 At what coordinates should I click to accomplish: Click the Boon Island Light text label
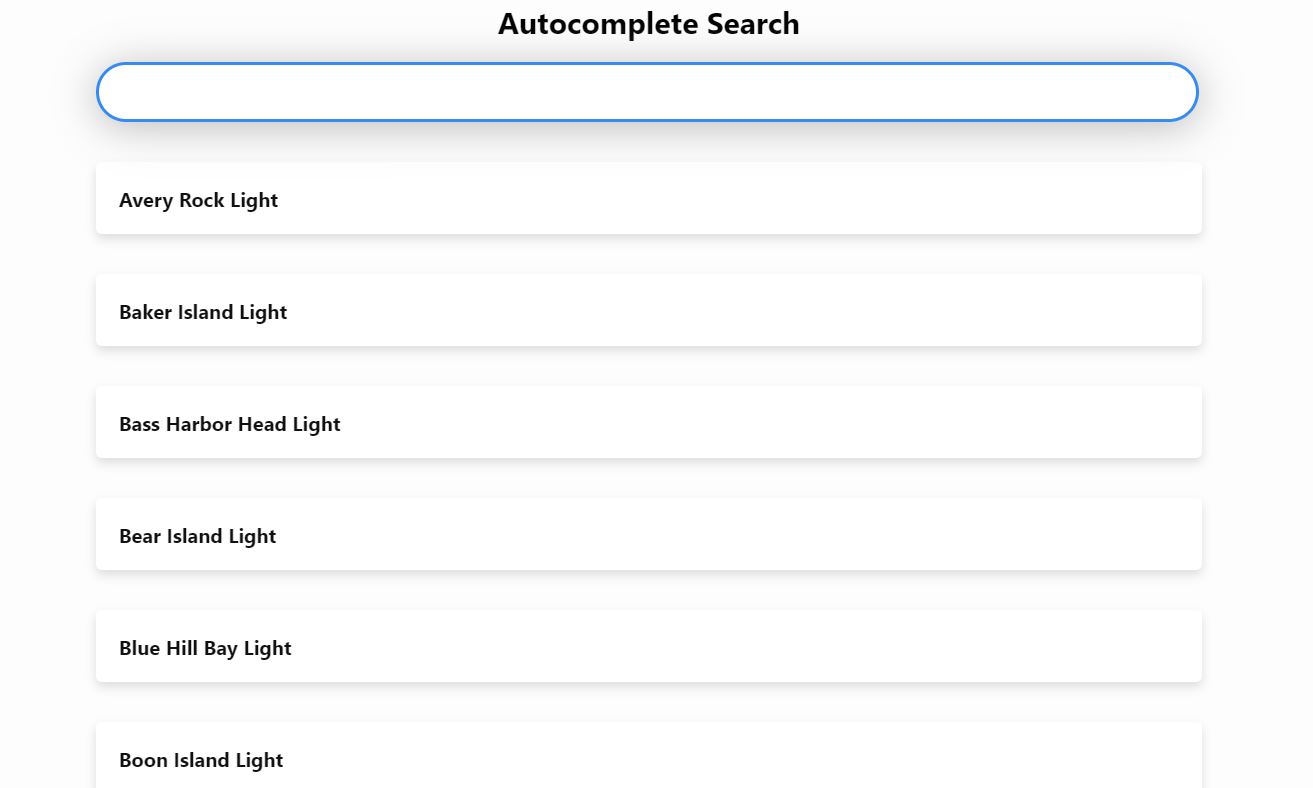point(201,760)
